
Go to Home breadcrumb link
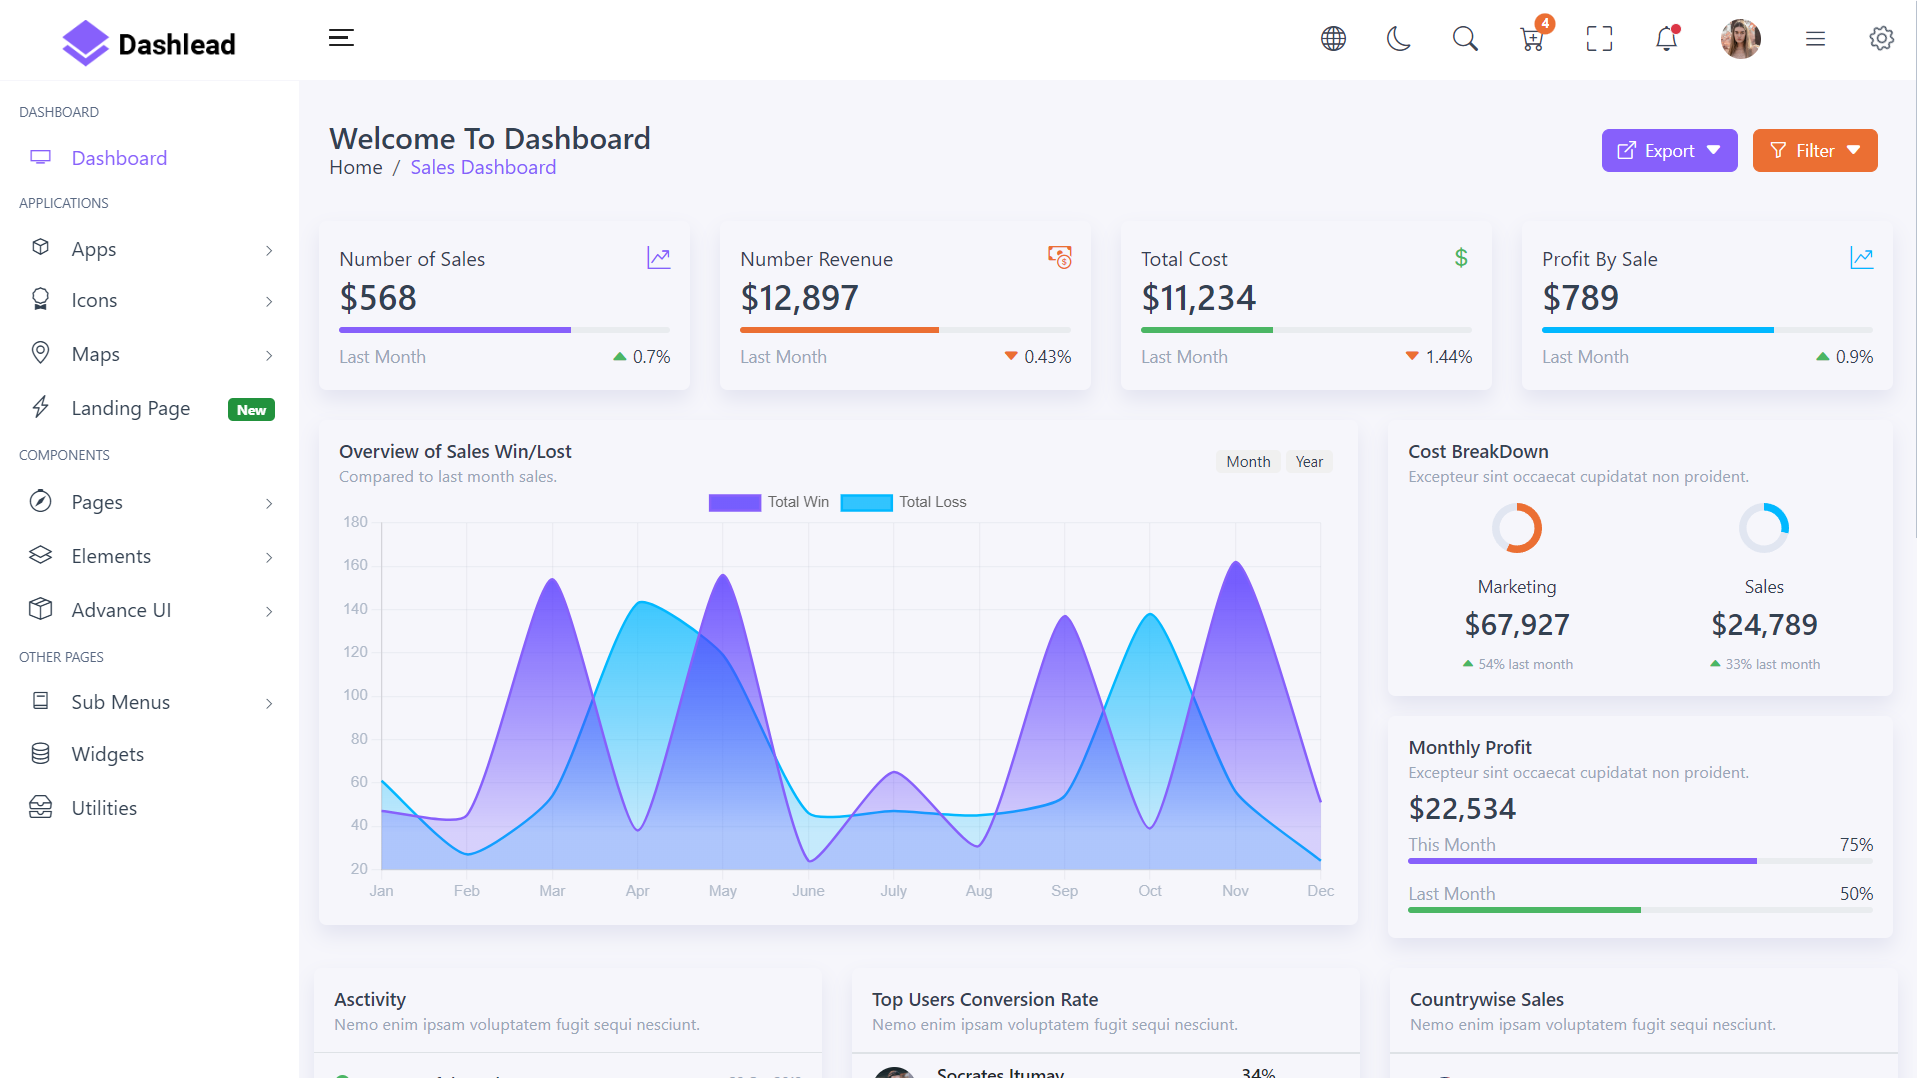click(x=356, y=167)
